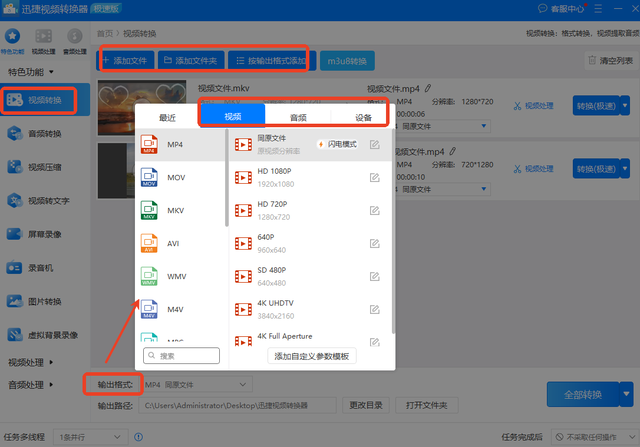Click the 打开文件夹 button
Viewport: 640px width, 447px height.
(427, 405)
